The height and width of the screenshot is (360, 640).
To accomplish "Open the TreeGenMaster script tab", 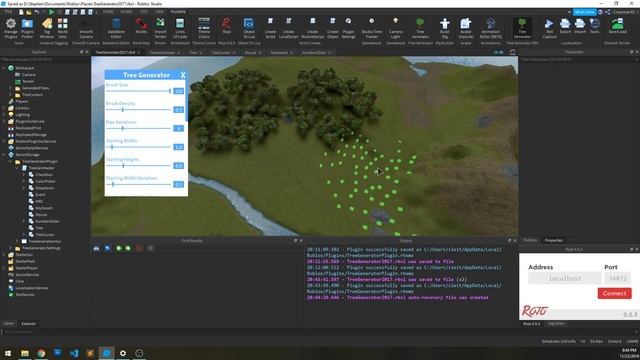I will click(162, 53).
